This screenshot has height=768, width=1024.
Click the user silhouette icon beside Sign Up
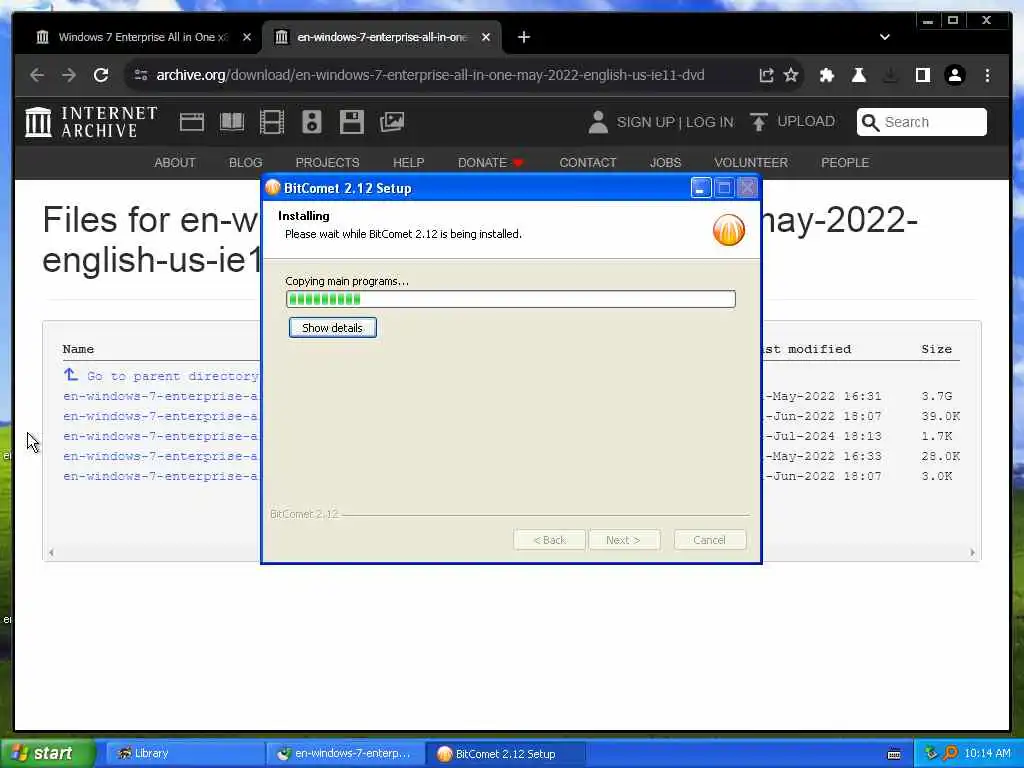598,122
